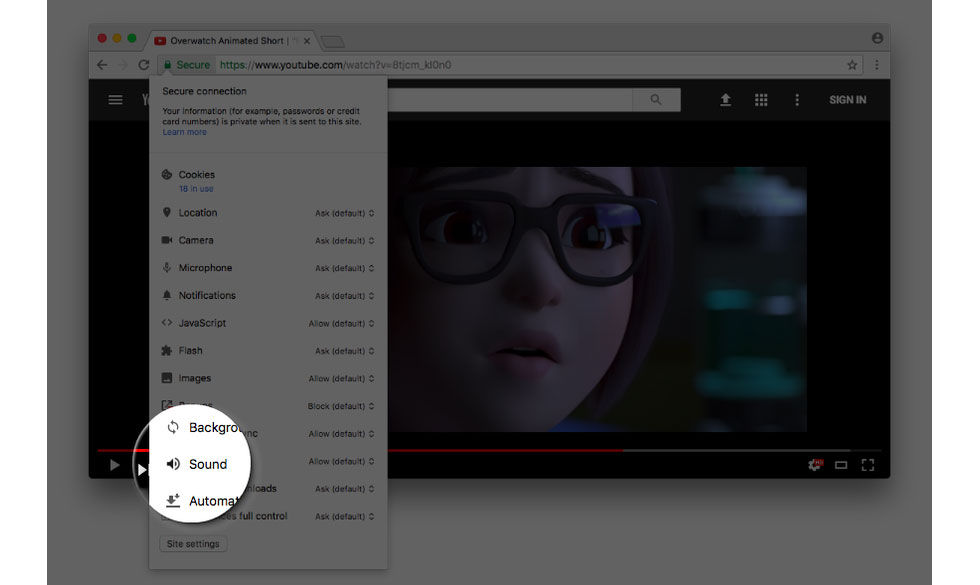Open Flash Ask (default) dropdown

tap(344, 351)
